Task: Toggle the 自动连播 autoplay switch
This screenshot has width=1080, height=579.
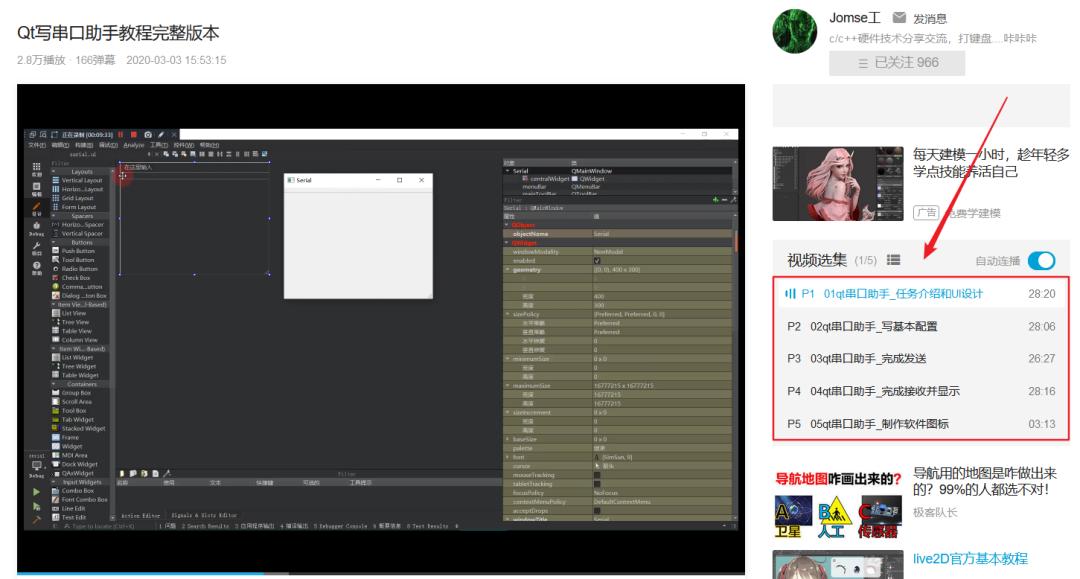Action: (1040, 258)
